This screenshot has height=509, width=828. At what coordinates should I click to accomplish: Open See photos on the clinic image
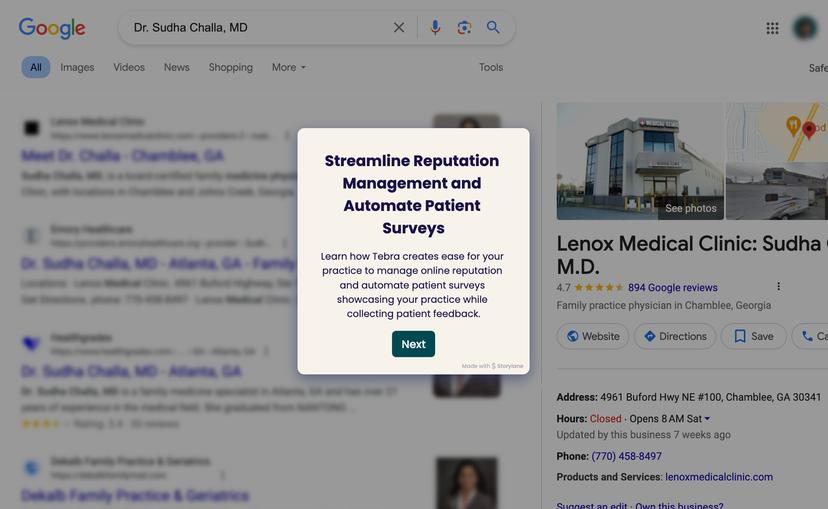click(691, 208)
